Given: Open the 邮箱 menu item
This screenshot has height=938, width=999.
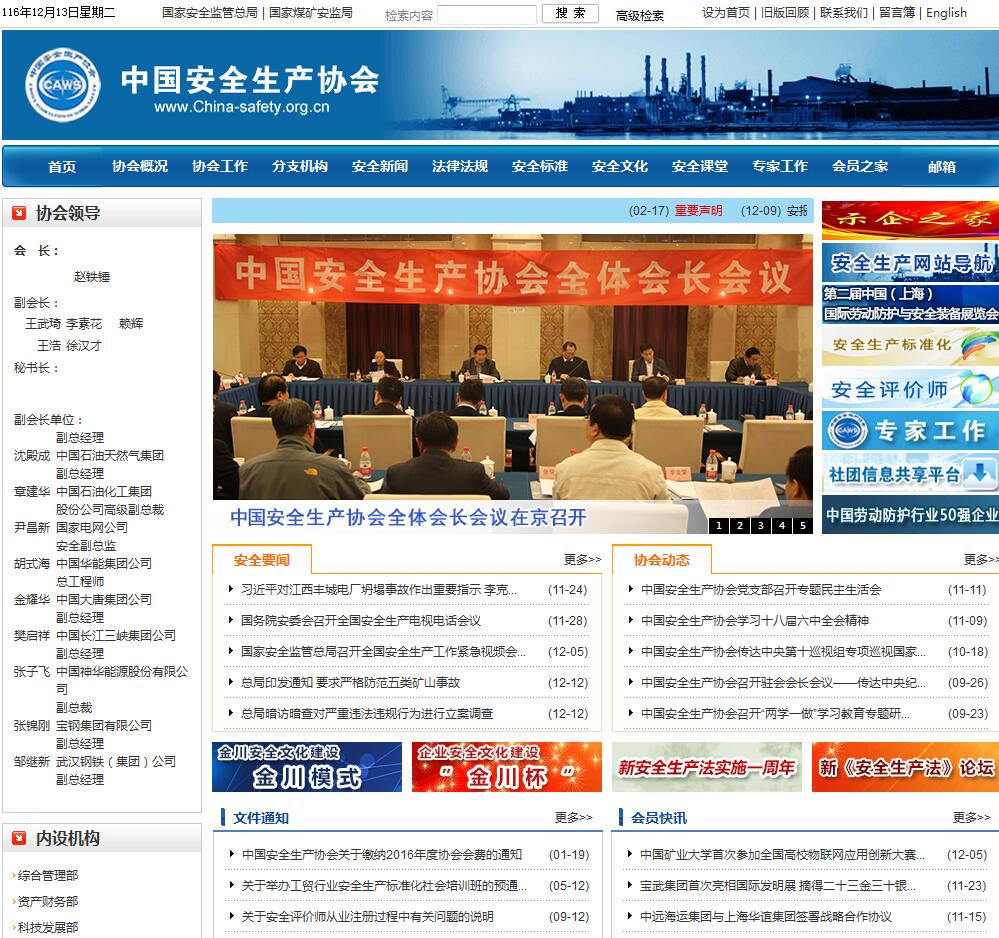Looking at the screenshot, I should (942, 167).
